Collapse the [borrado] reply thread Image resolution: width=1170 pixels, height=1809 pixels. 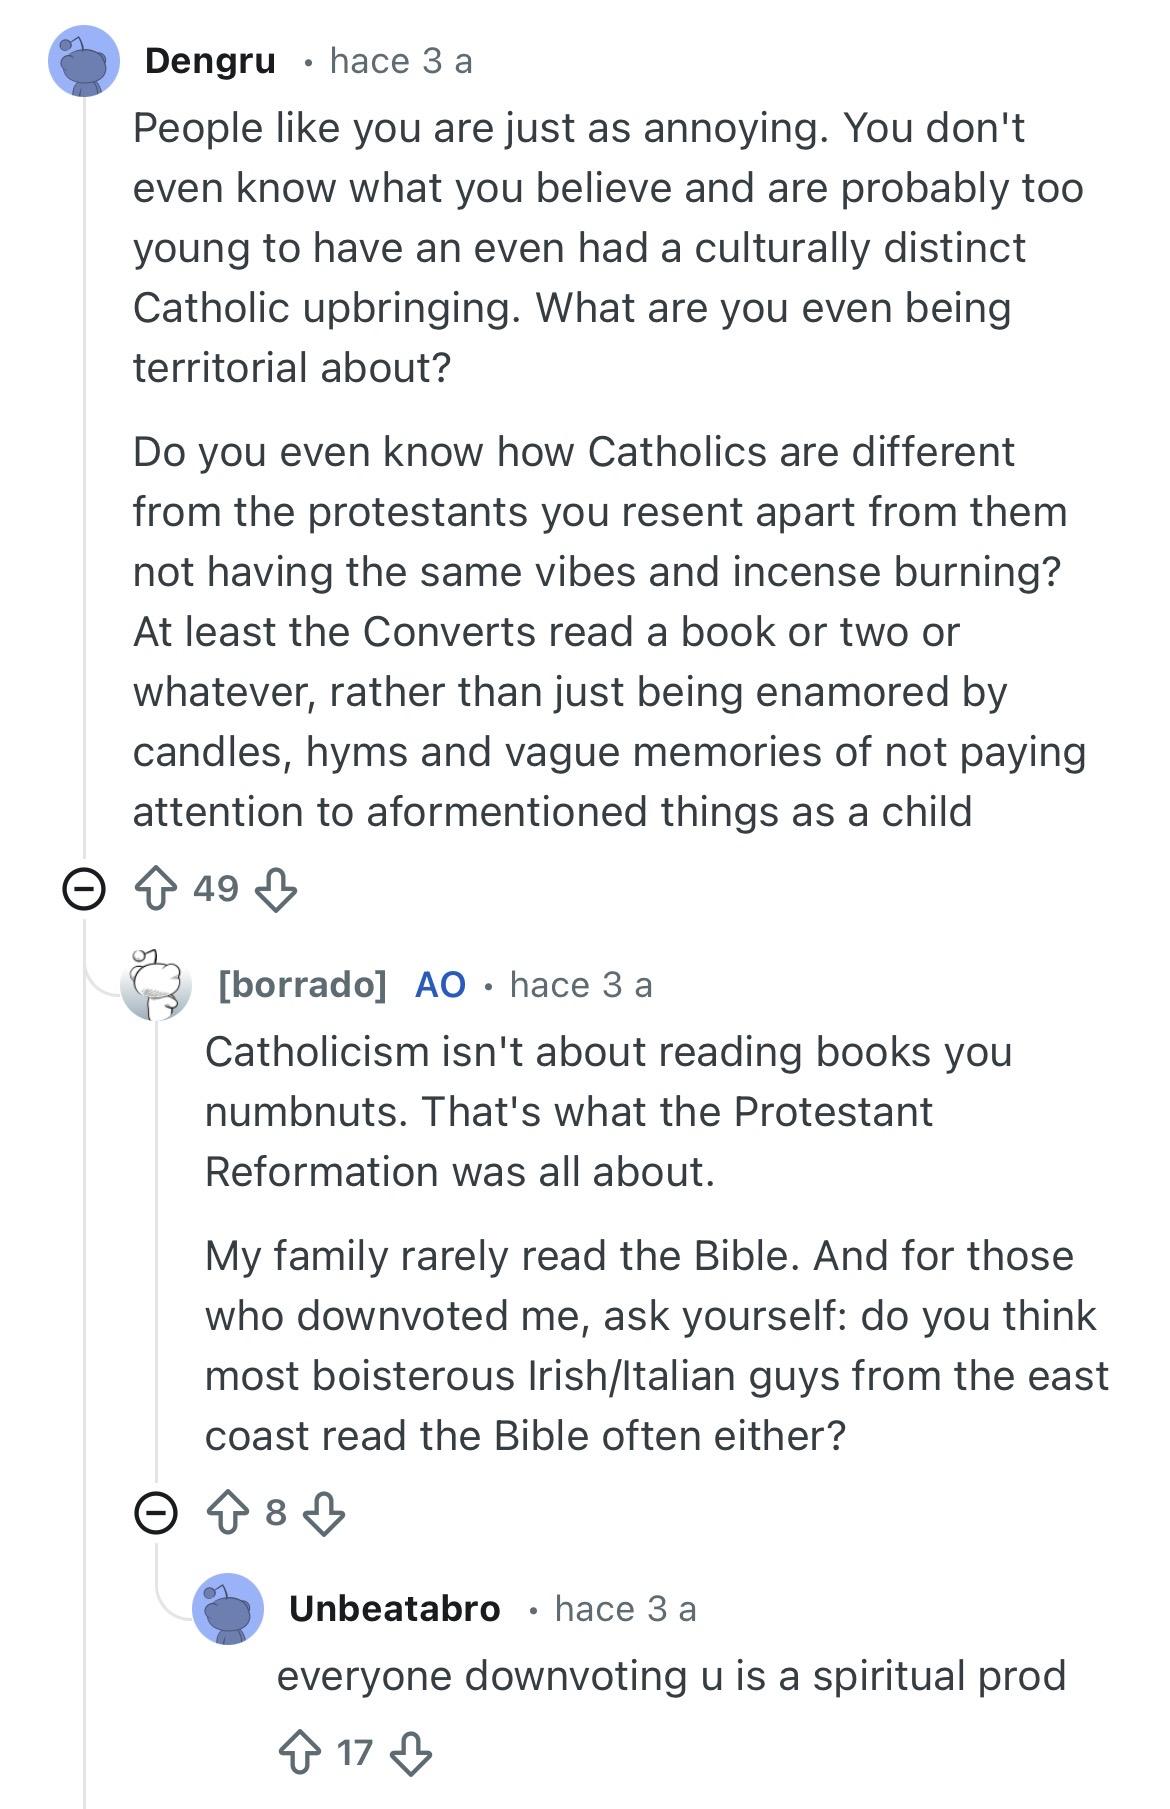pos(156,1512)
